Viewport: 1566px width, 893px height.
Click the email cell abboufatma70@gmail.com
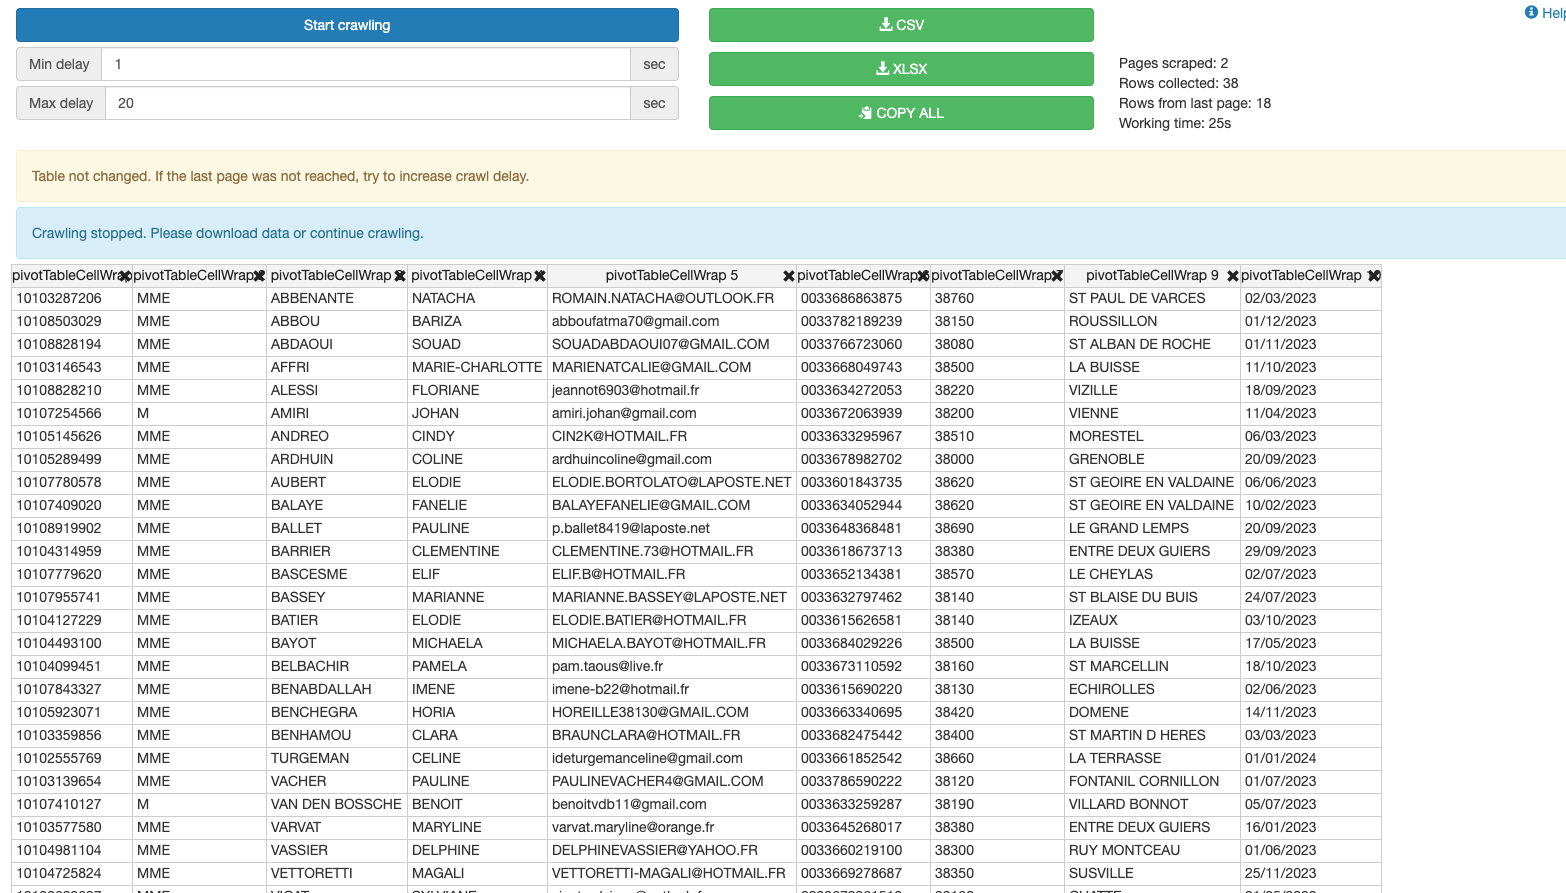coord(635,321)
